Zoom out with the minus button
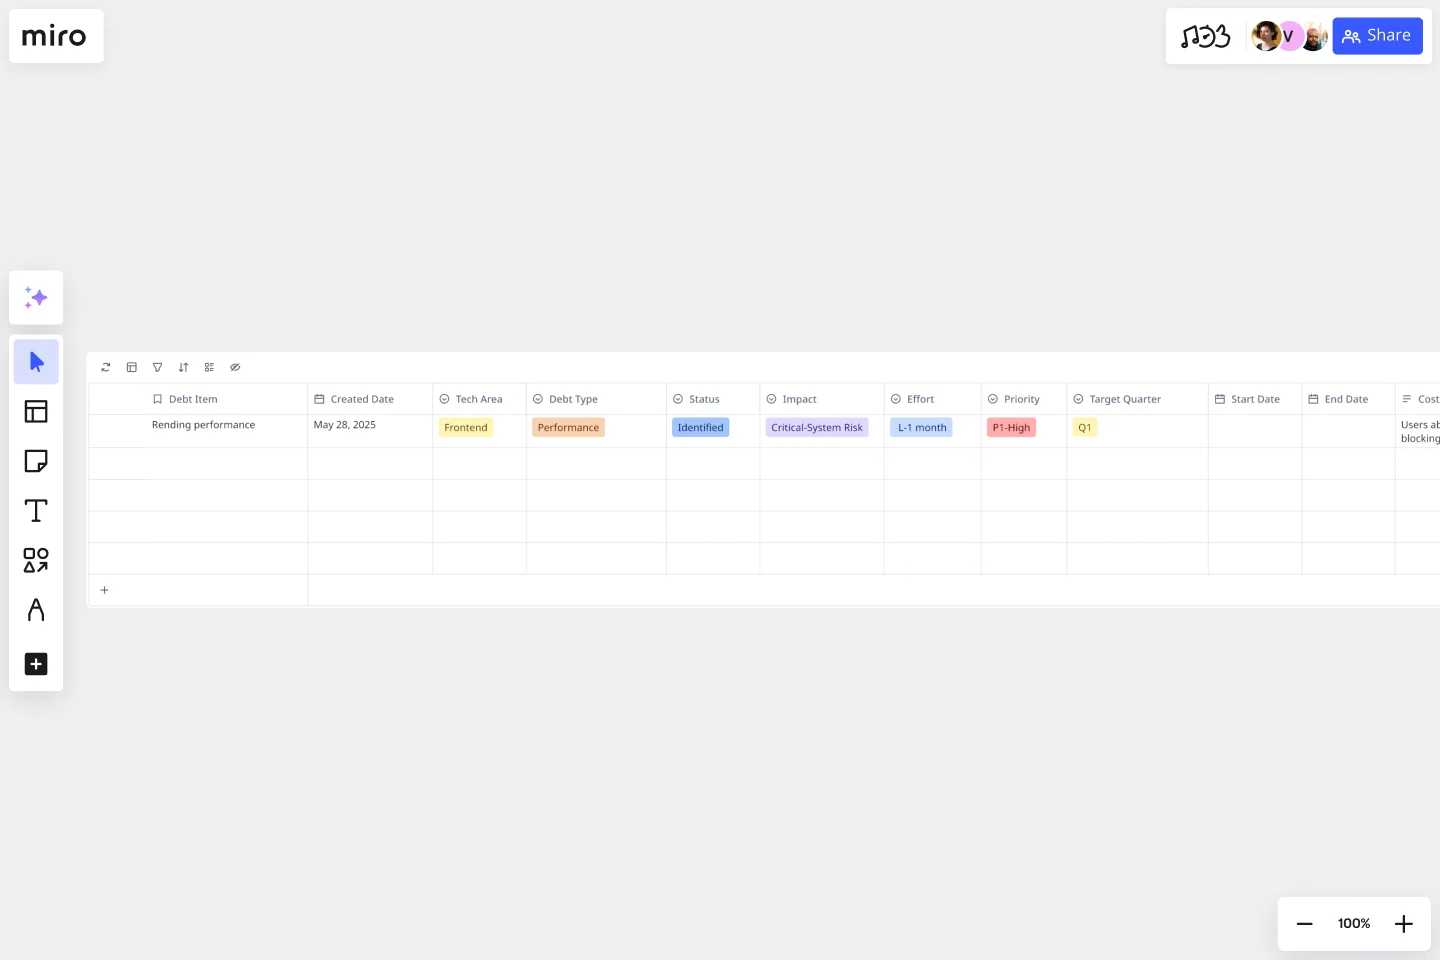Screen dimensions: 1440x960 pos(1304,924)
